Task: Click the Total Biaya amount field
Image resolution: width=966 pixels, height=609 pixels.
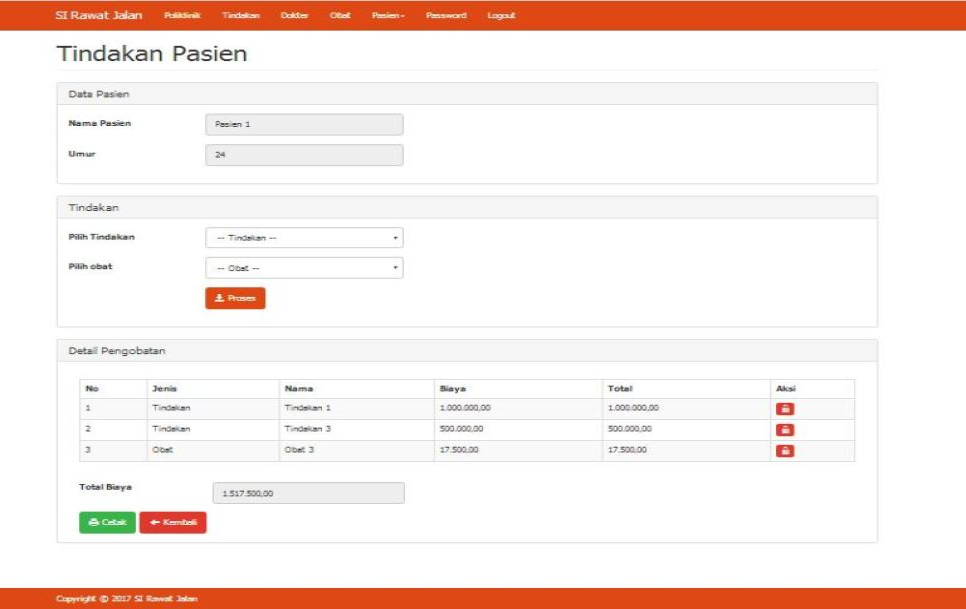Action: 310,494
